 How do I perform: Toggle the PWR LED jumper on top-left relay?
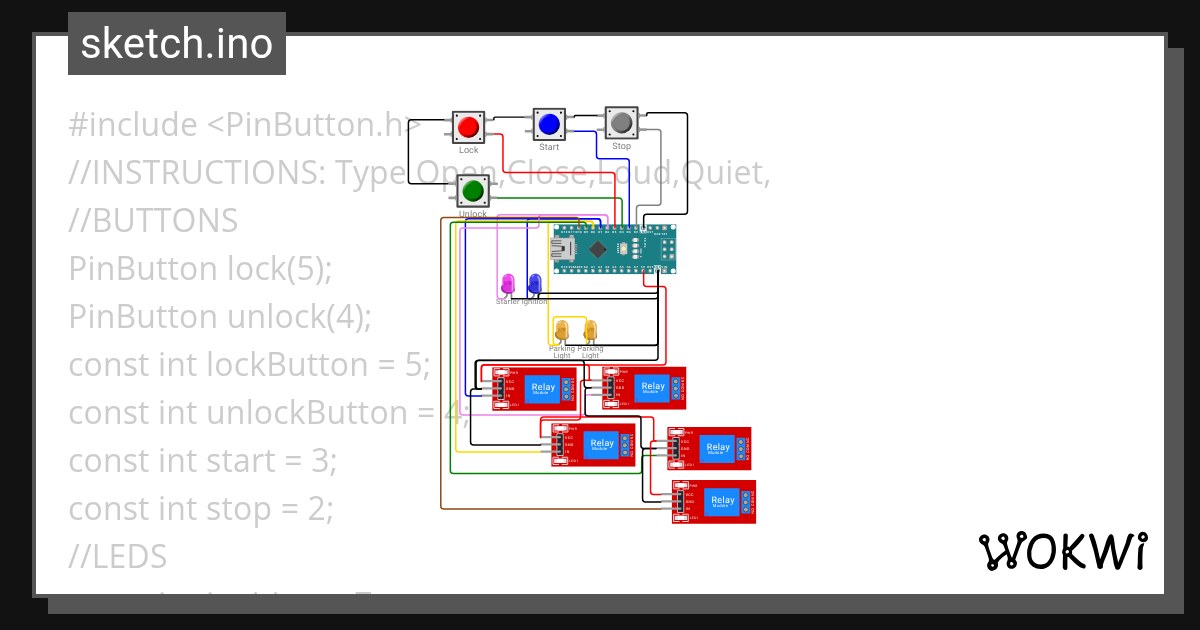(x=501, y=373)
